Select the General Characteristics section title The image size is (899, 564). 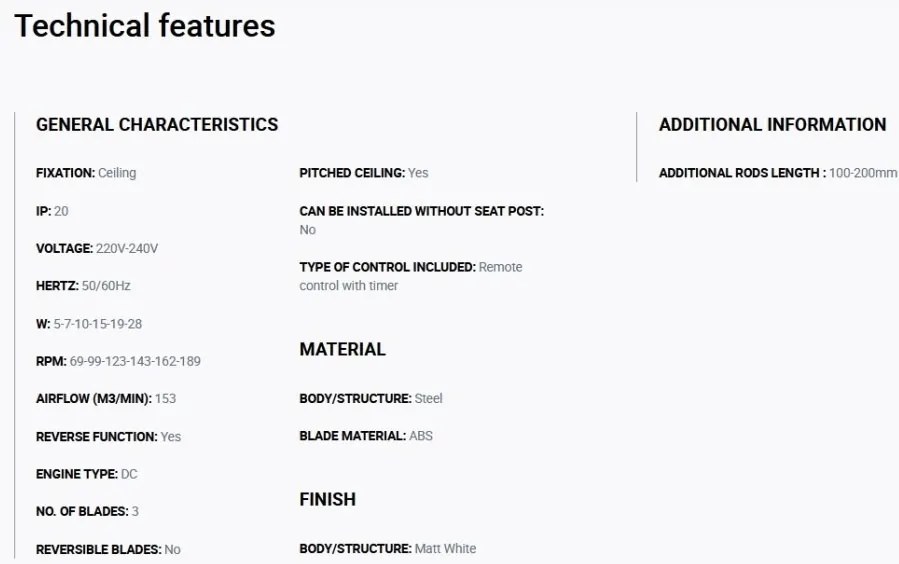[x=157, y=124]
